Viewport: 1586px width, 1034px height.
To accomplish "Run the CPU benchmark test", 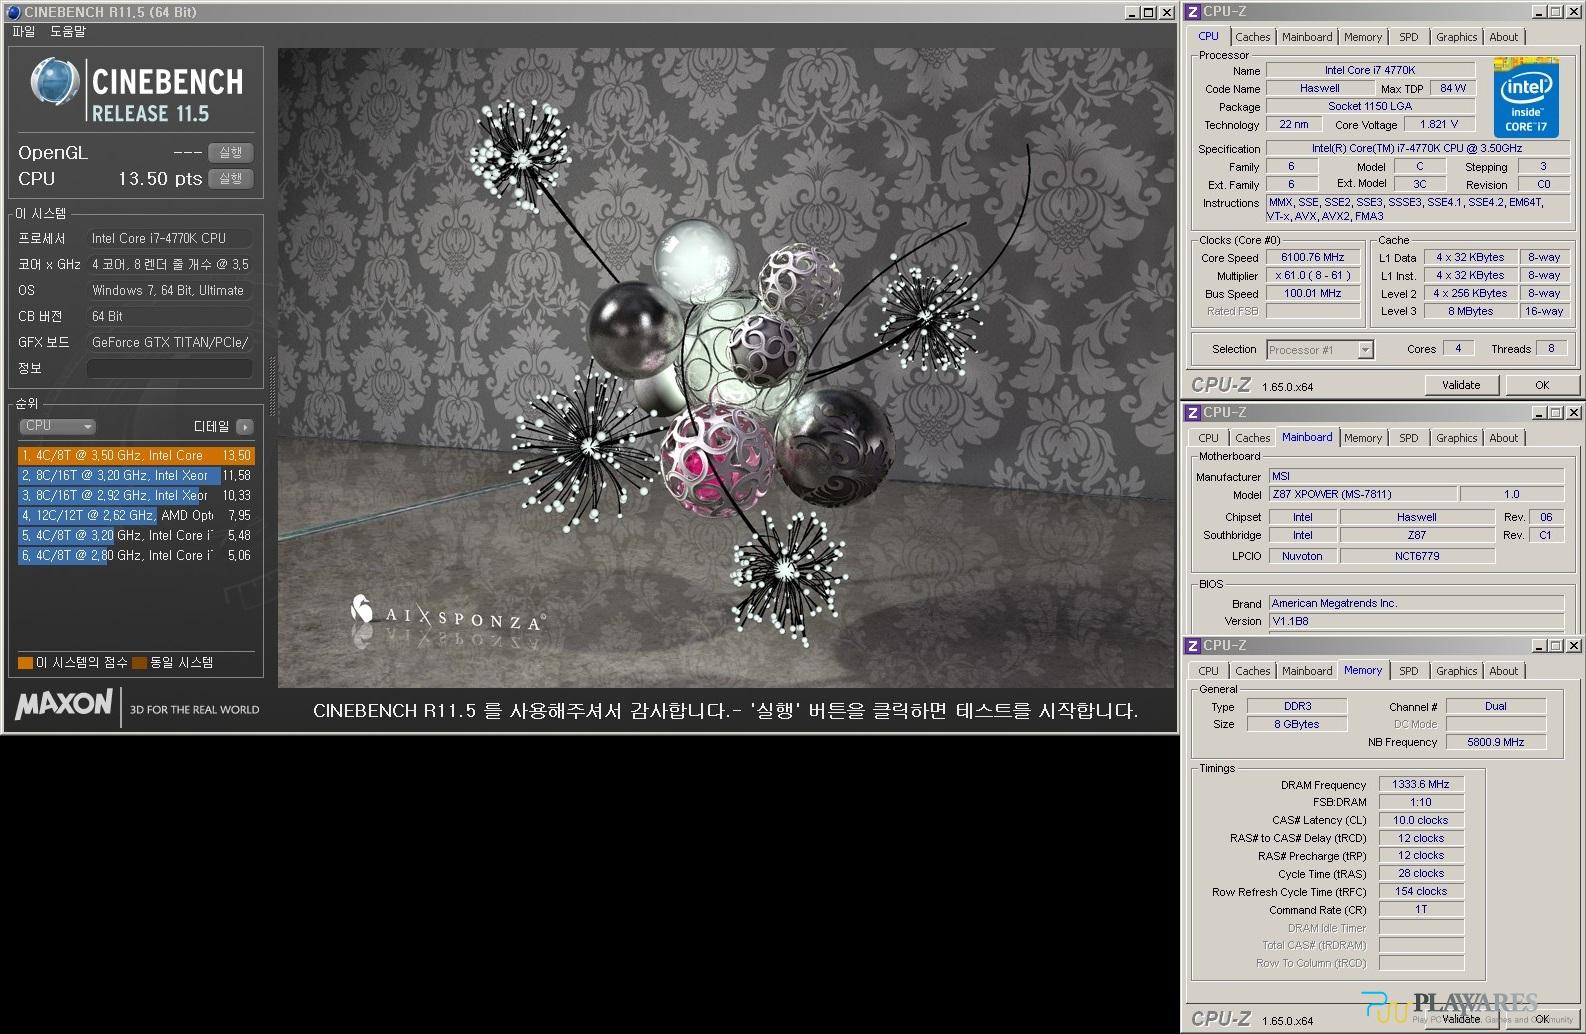I will pyautogui.click(x=230, y=179).
